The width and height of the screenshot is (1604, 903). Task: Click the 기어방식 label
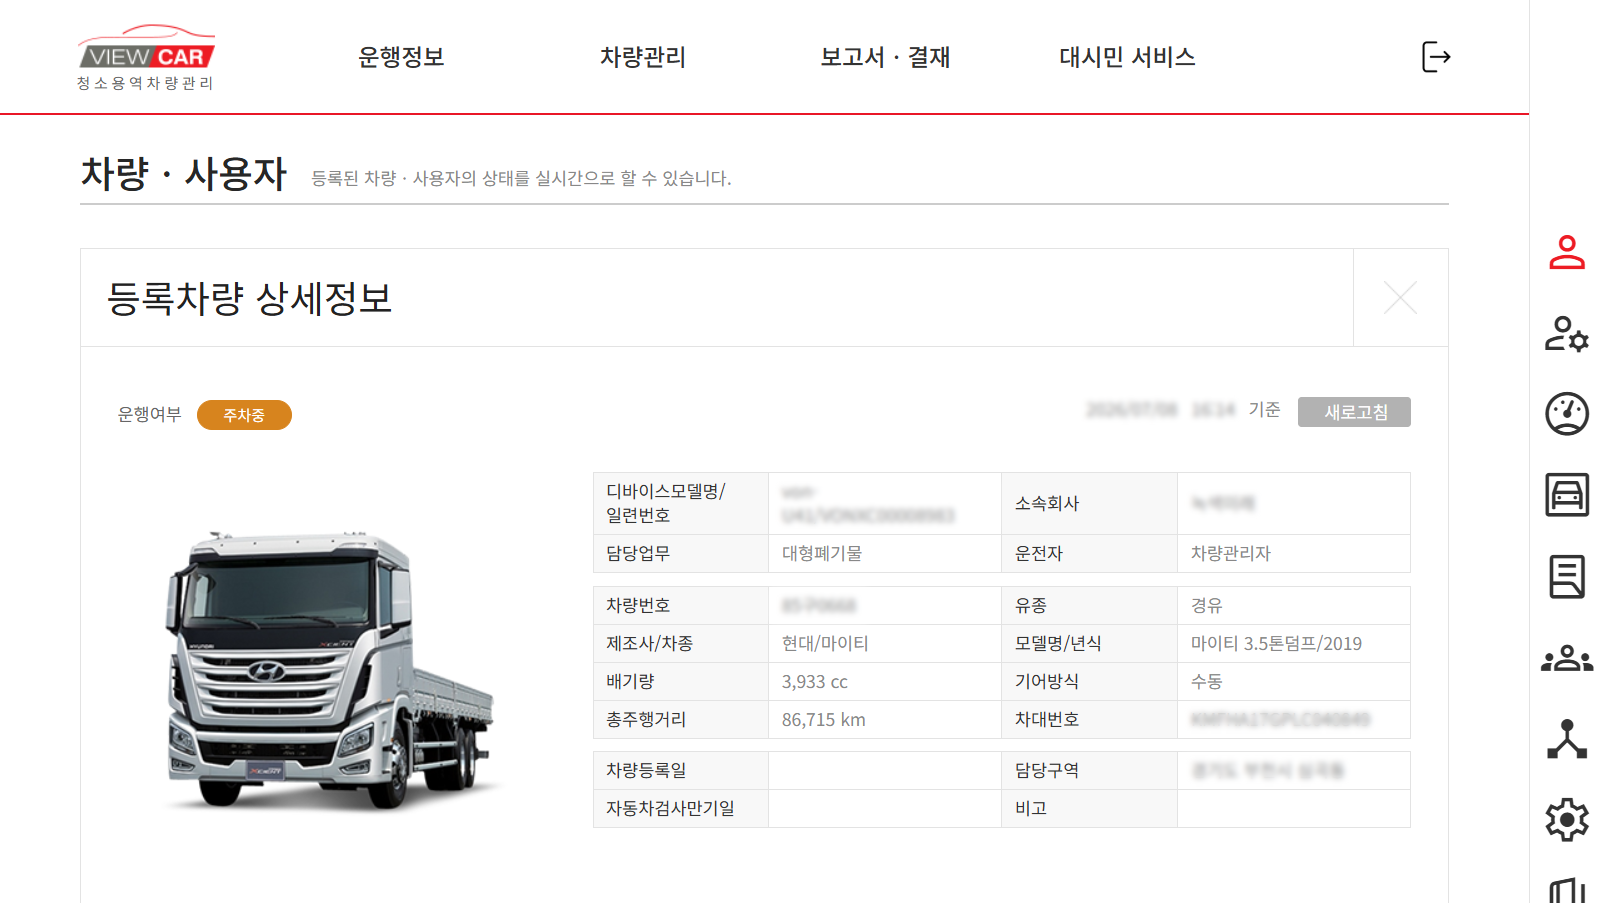click(1047, 682)
